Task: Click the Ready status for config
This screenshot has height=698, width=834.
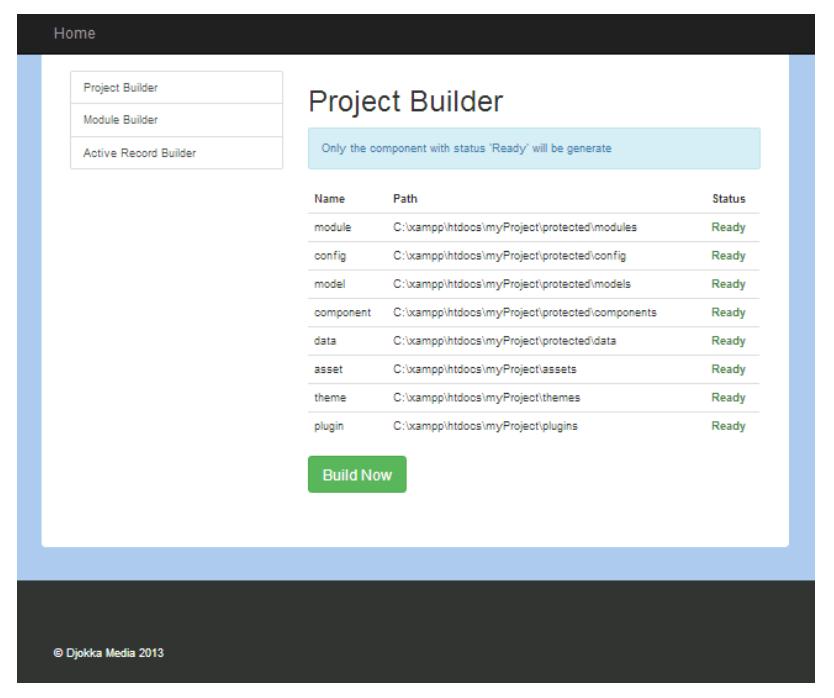Action: [x=728, y=256]
